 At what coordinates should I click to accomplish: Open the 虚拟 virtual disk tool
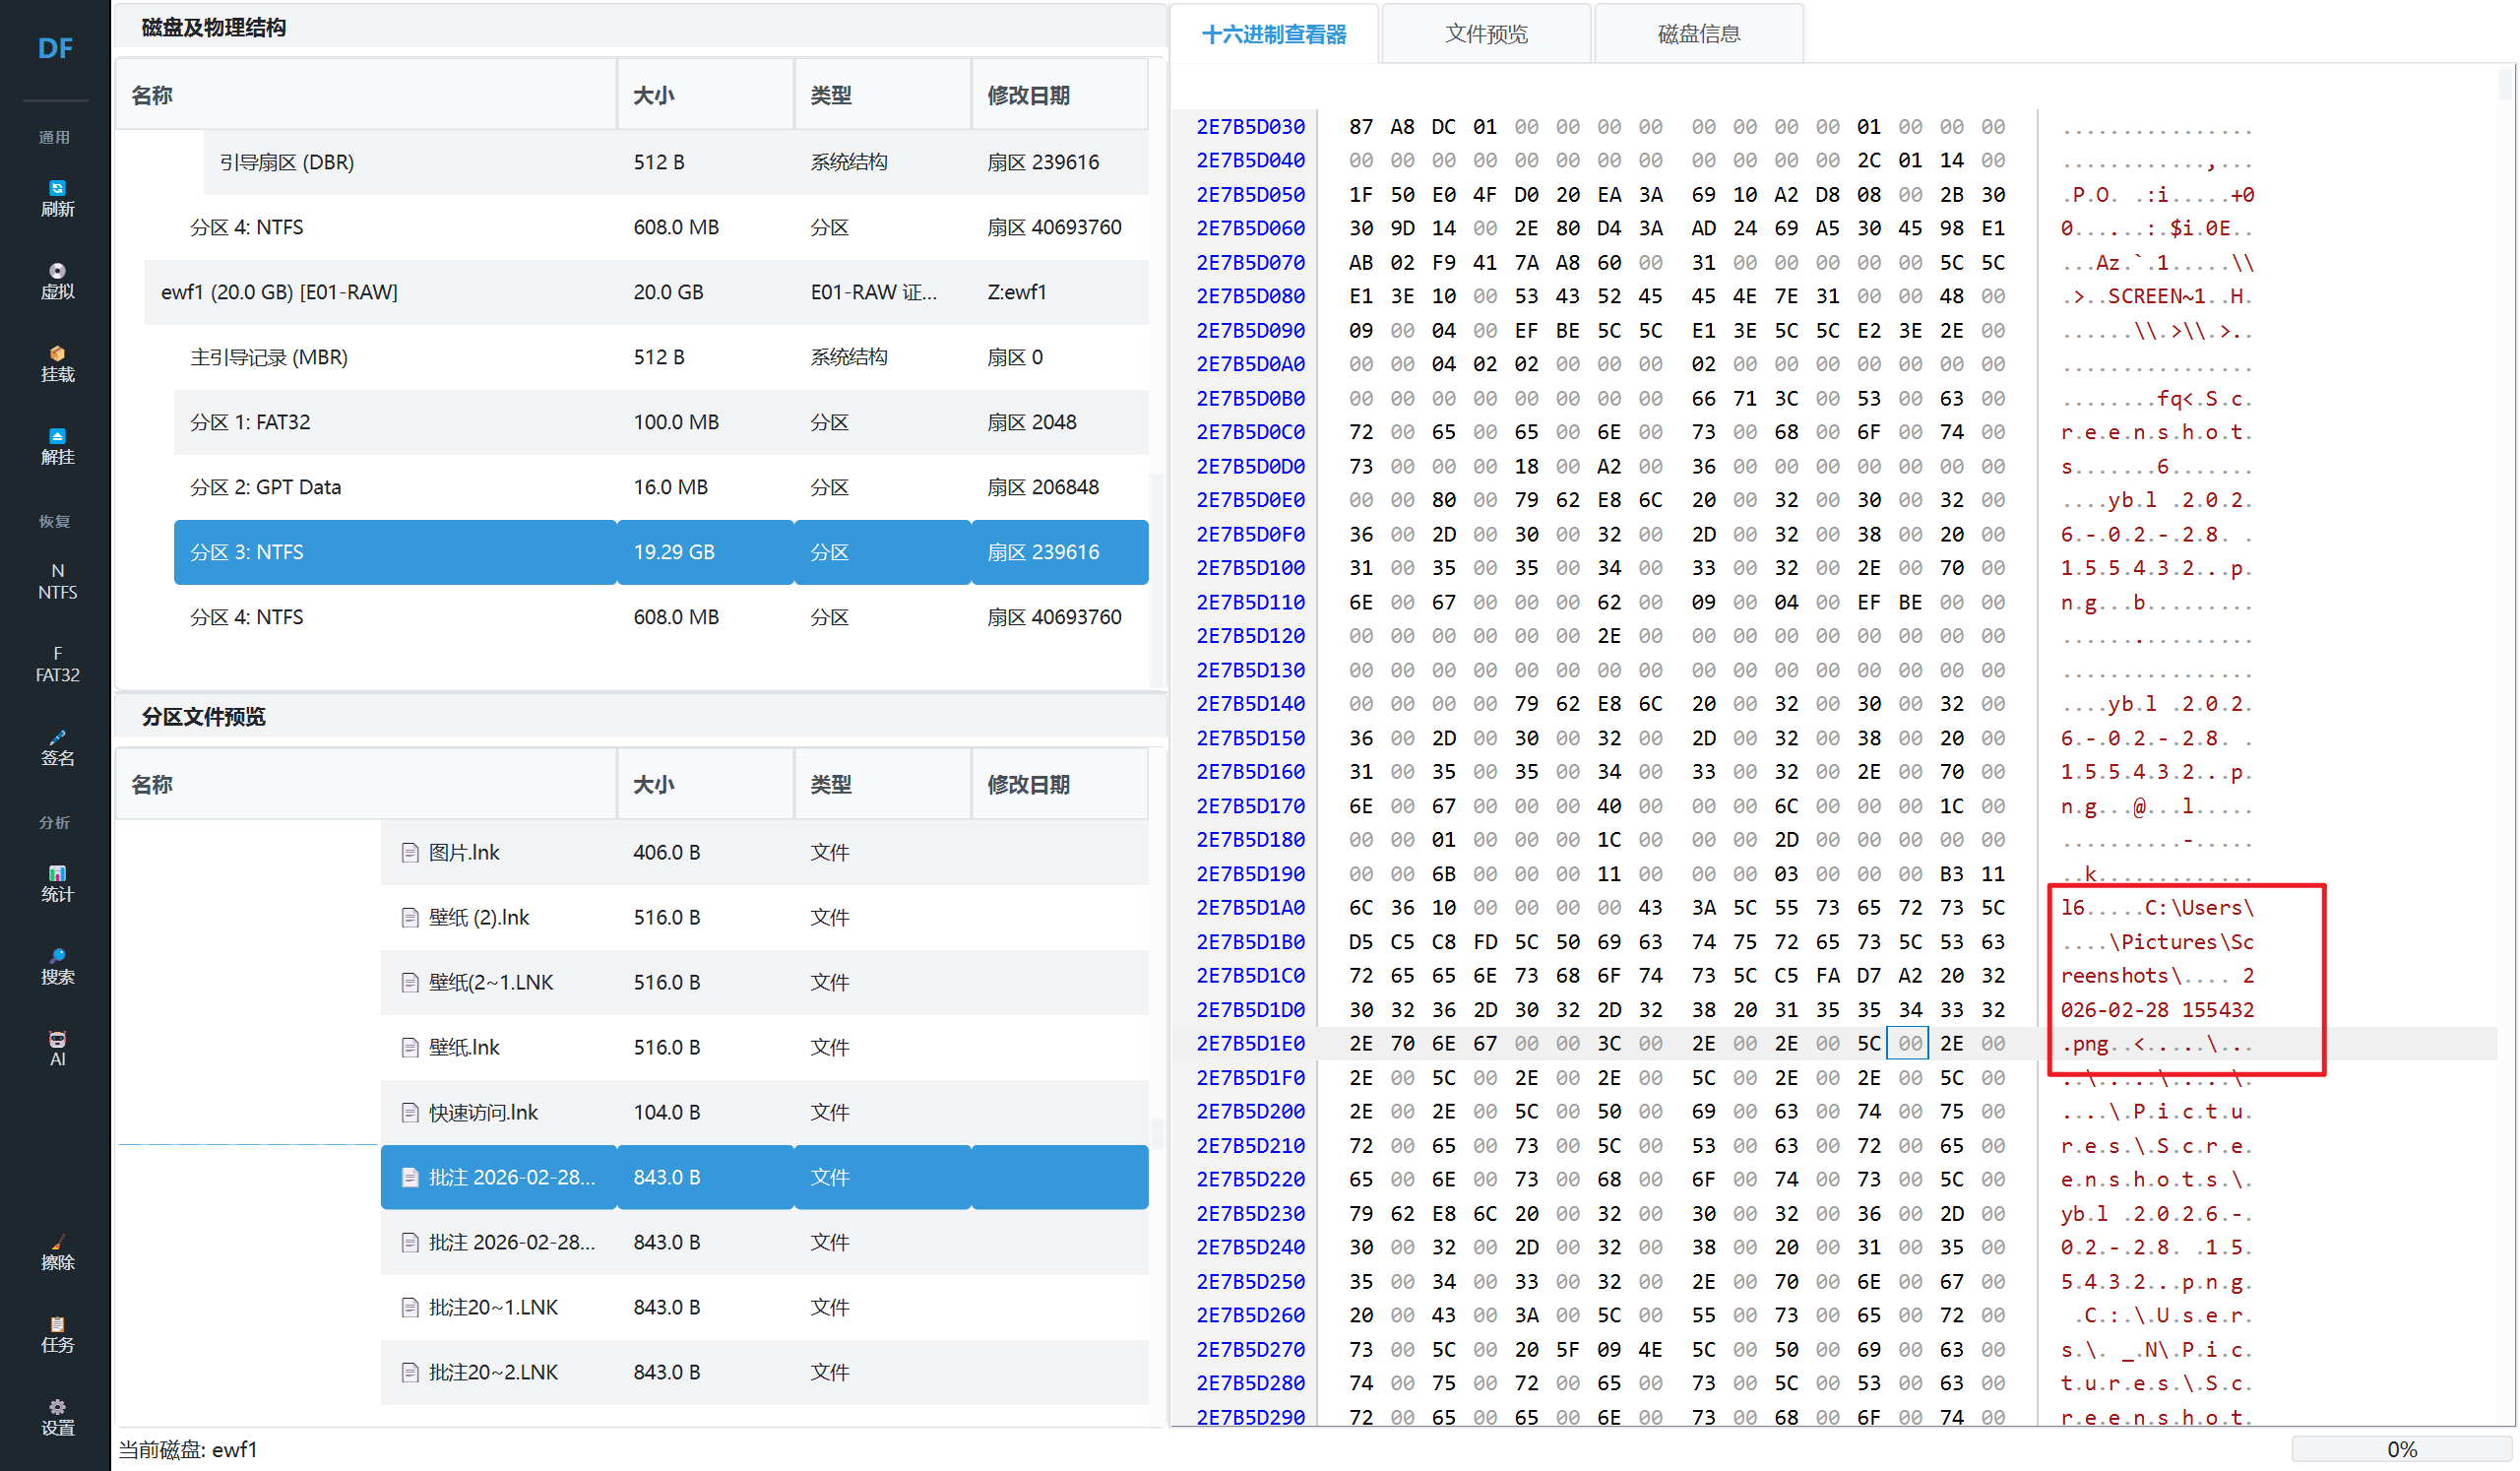57,281
